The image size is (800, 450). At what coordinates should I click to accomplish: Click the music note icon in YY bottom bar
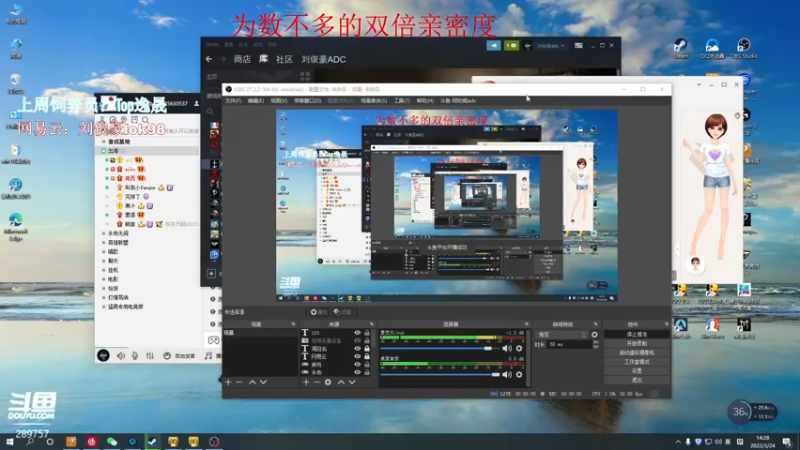point(208,356)
